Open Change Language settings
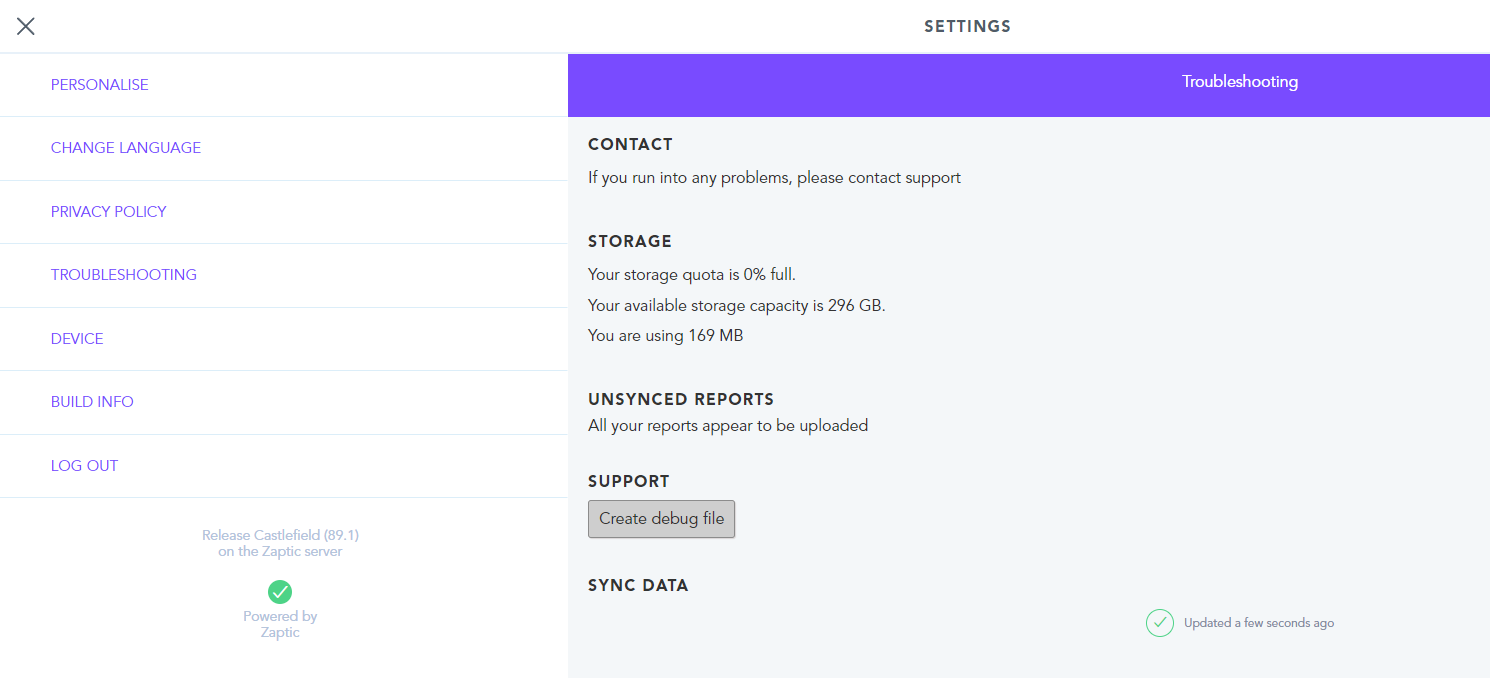The width and height of the screenshot is (1490, 678). (284, 148)
